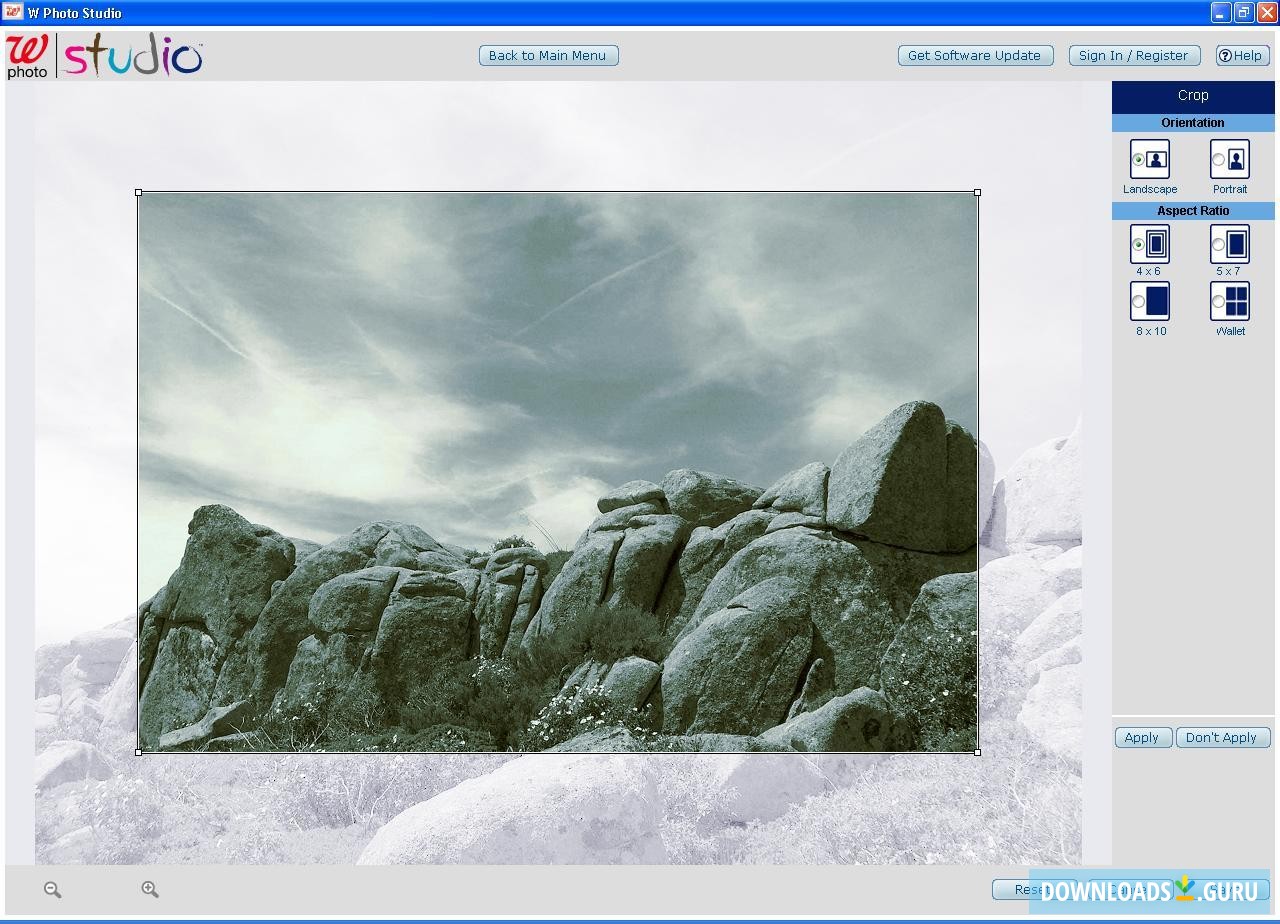
Task: Select the Portrait radio button
Action: coord(1218,159)
